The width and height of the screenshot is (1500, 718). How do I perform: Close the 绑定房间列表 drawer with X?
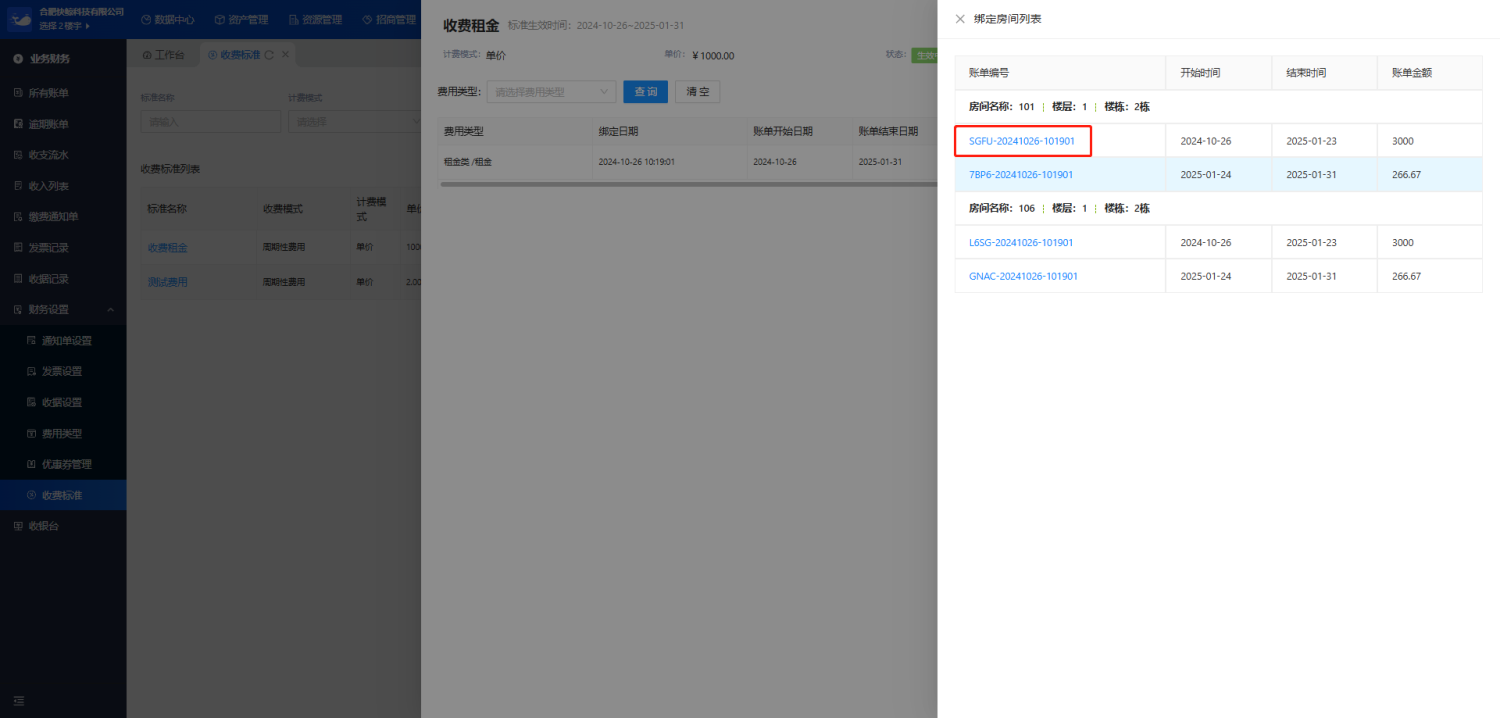click(x=960, y=19)
